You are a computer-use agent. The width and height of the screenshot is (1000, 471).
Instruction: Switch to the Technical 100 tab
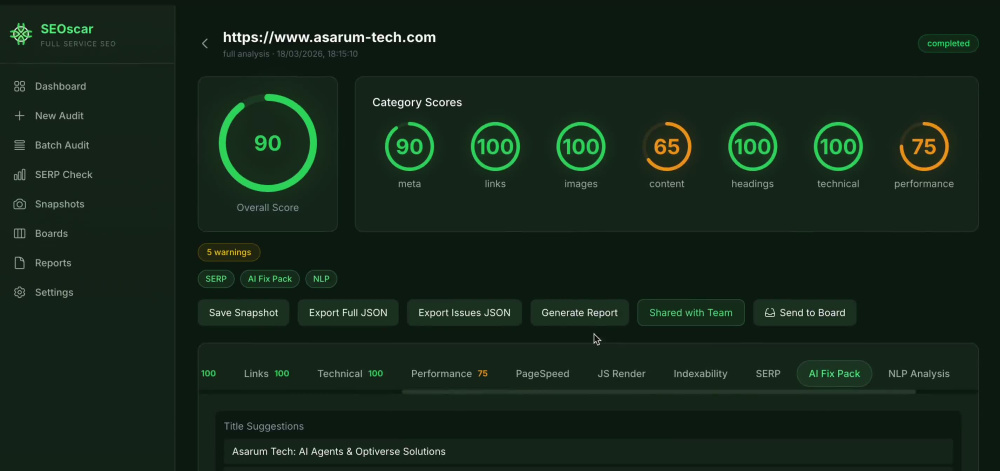350,373
